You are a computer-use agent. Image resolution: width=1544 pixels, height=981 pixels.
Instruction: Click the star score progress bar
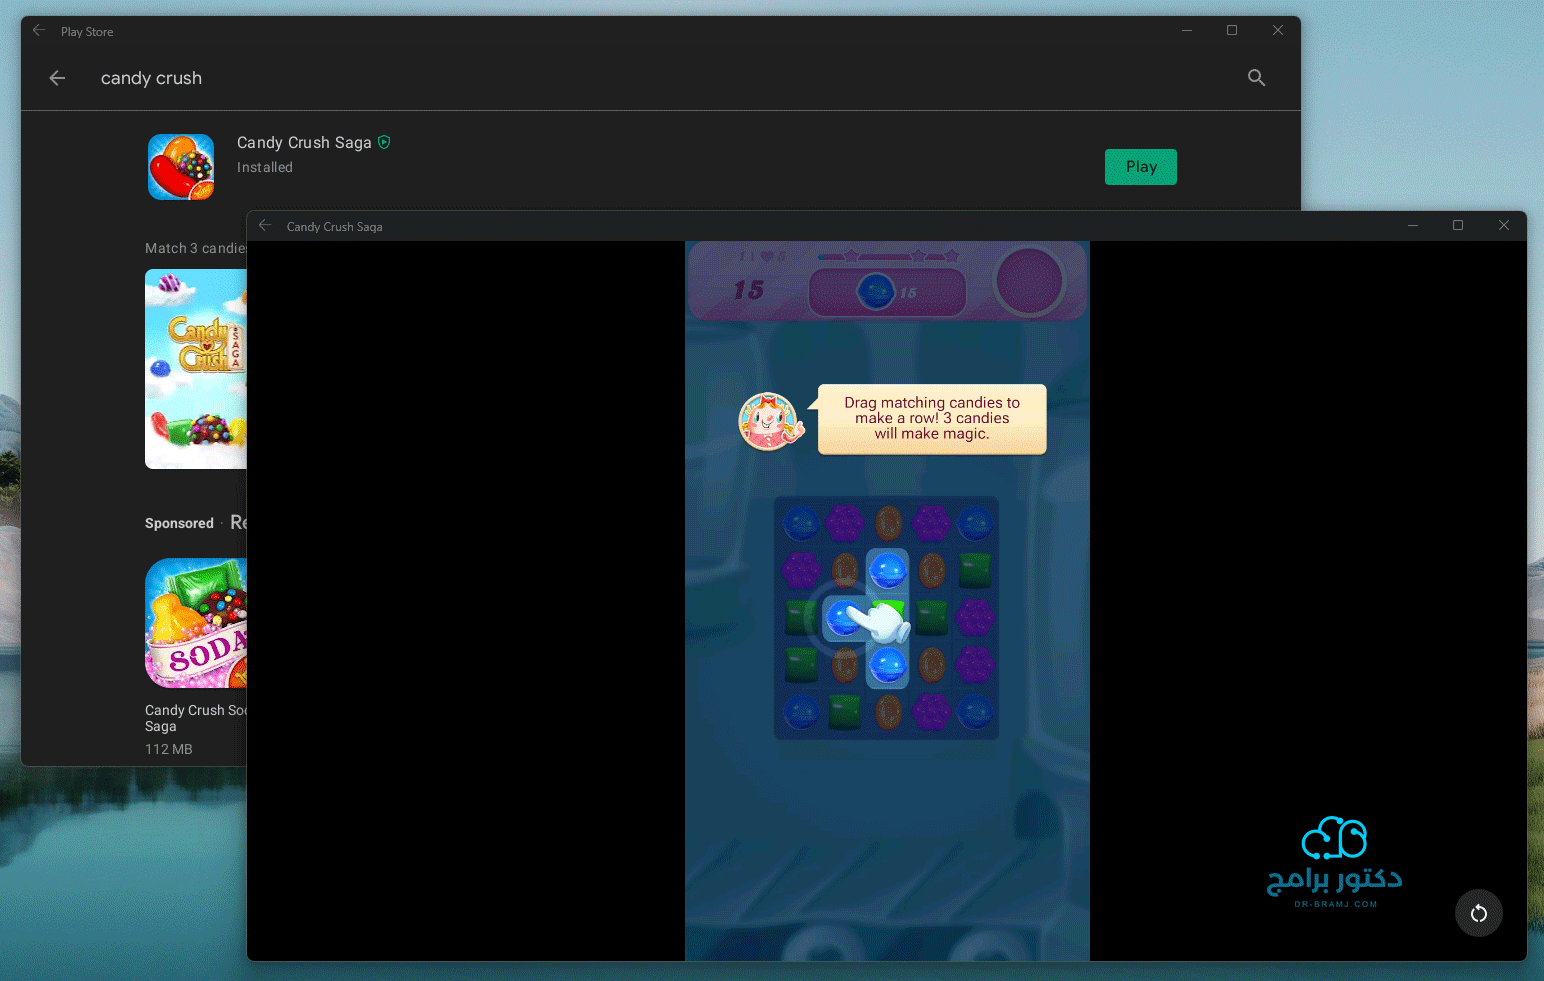(889, 256)
